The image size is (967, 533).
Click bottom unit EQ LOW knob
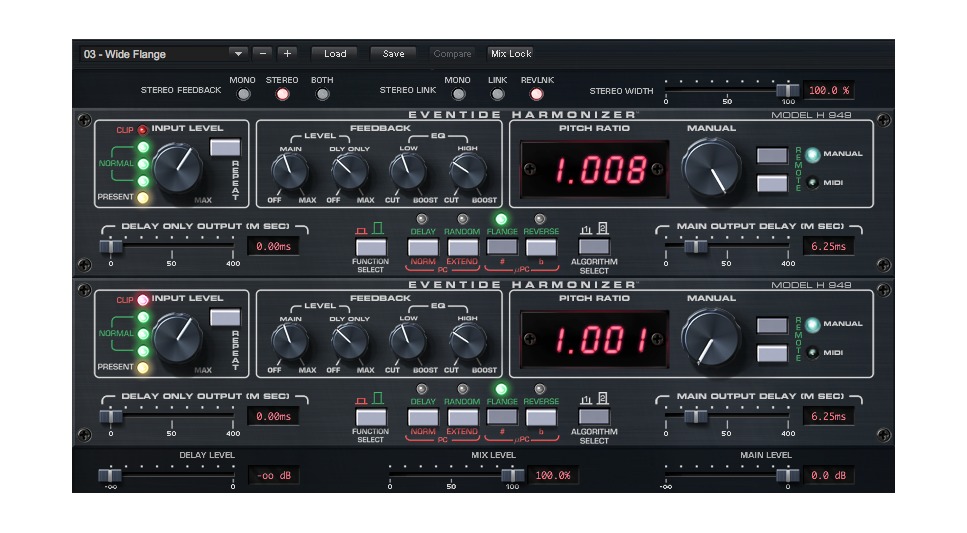click(408, 342)
